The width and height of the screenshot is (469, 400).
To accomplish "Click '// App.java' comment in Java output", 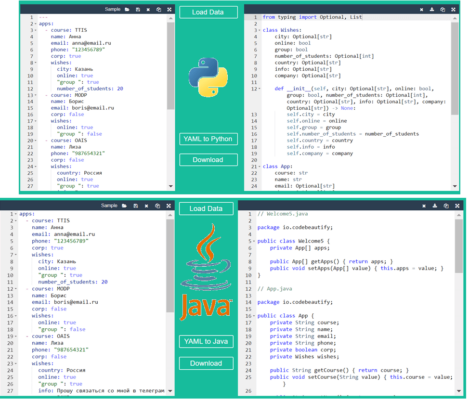I will pyautogui.click(x=275, y=289).
